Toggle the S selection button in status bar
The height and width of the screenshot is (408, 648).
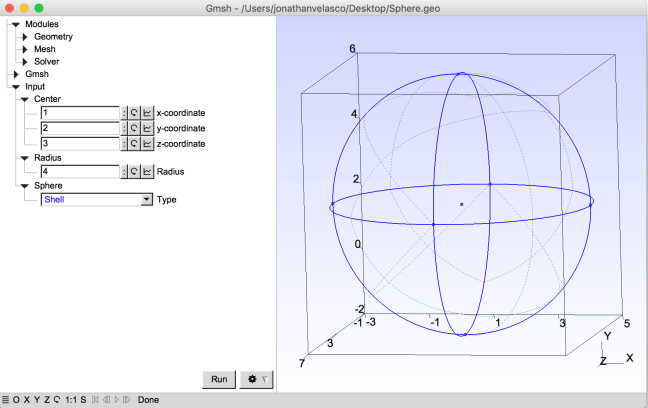(83, 400)
